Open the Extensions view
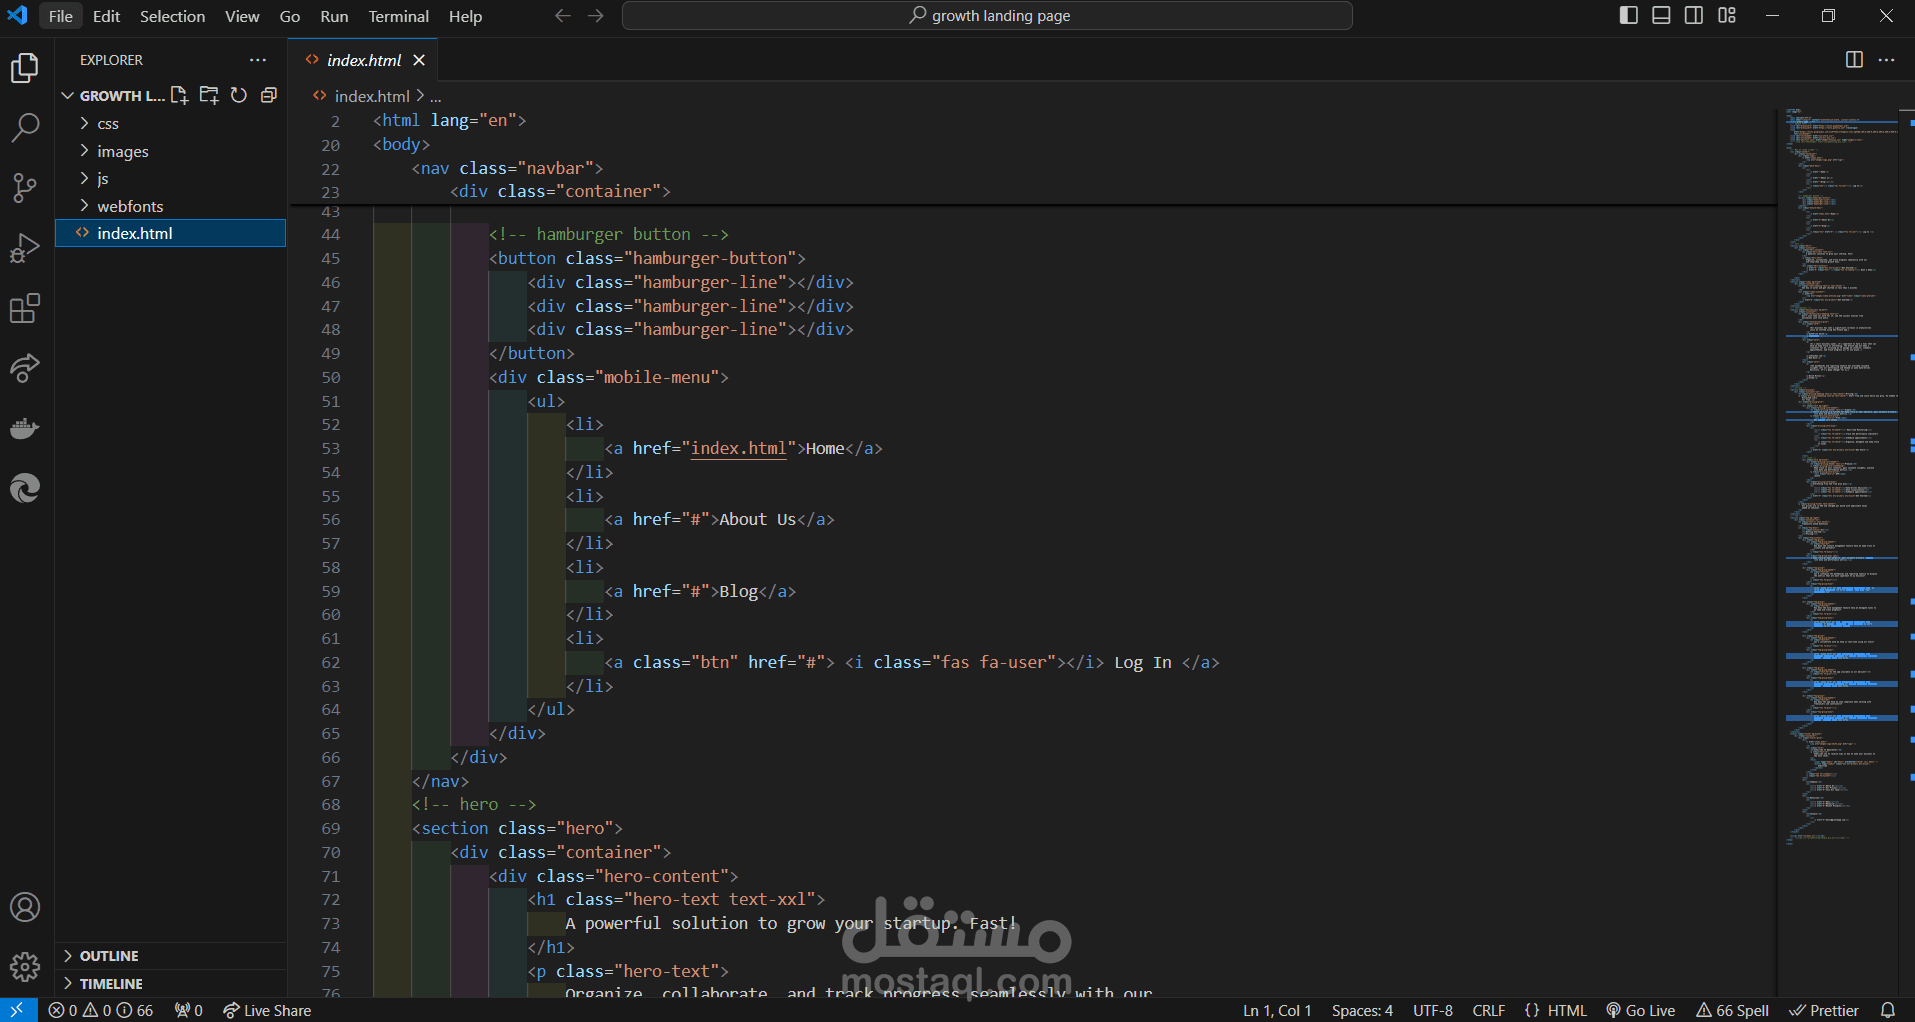The width and height of the screenshot is (1915, 1022). click(x=25, y=308)
